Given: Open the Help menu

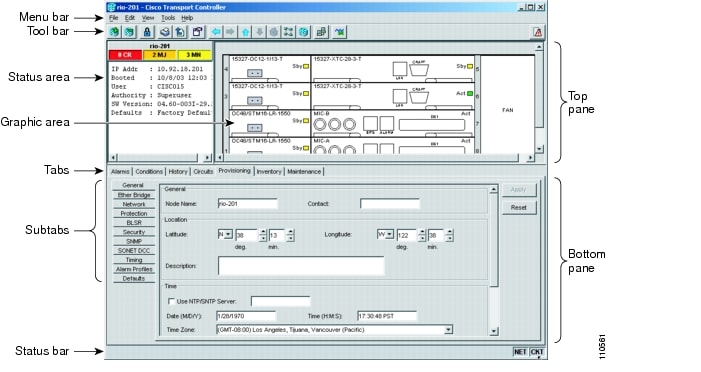Looking at the screenshot, I should pos(187,18).
